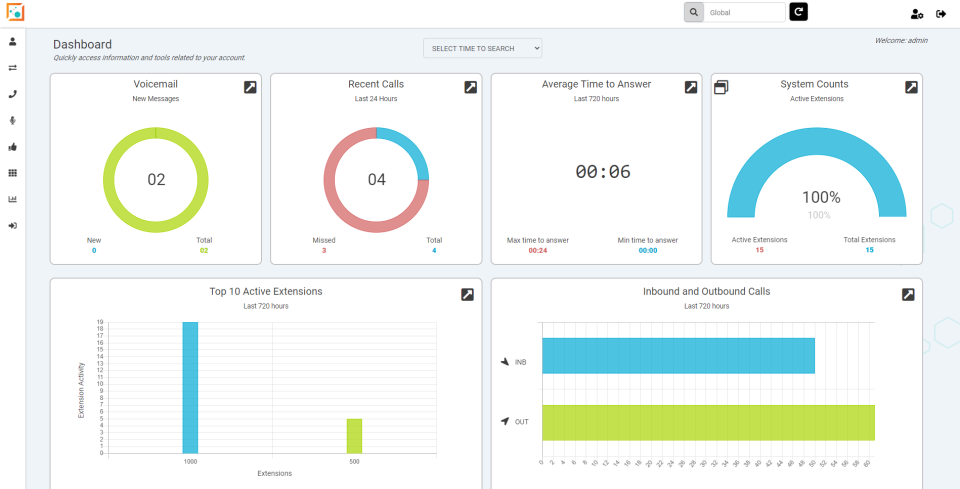The image size is (960, 489).
Task: Click the 00:06 average time value
Action: point(603,171)
